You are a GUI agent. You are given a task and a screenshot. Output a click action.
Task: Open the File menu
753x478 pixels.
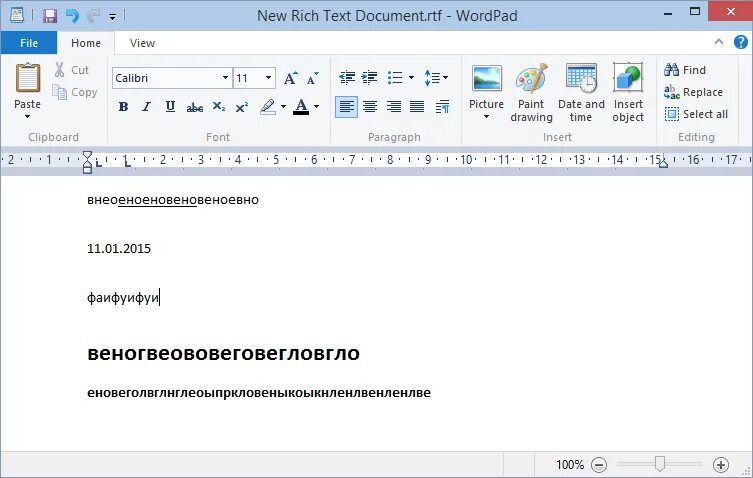click(29, 43)
